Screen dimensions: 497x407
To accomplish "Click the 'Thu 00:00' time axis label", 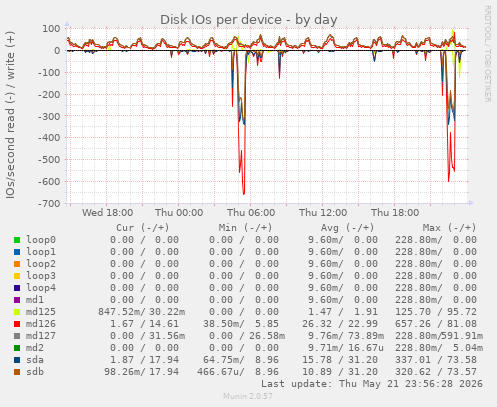I will tap(179, 213).
